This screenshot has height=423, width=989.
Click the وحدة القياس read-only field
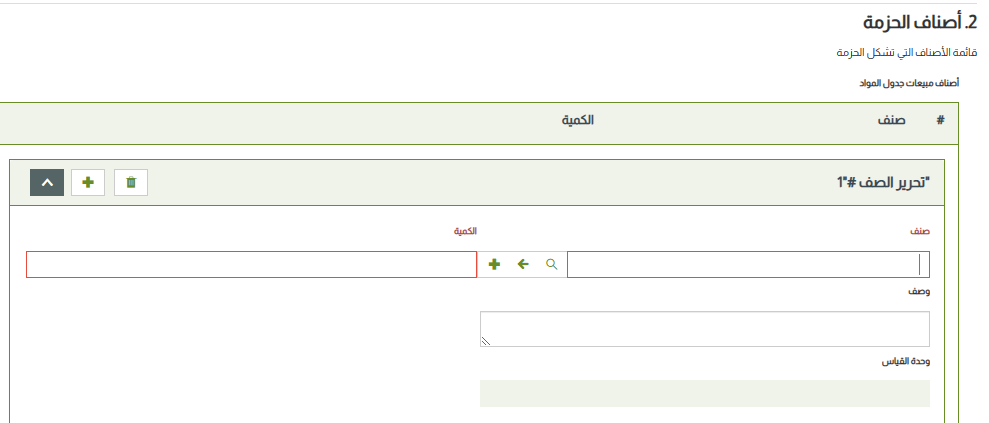point(705,393)
